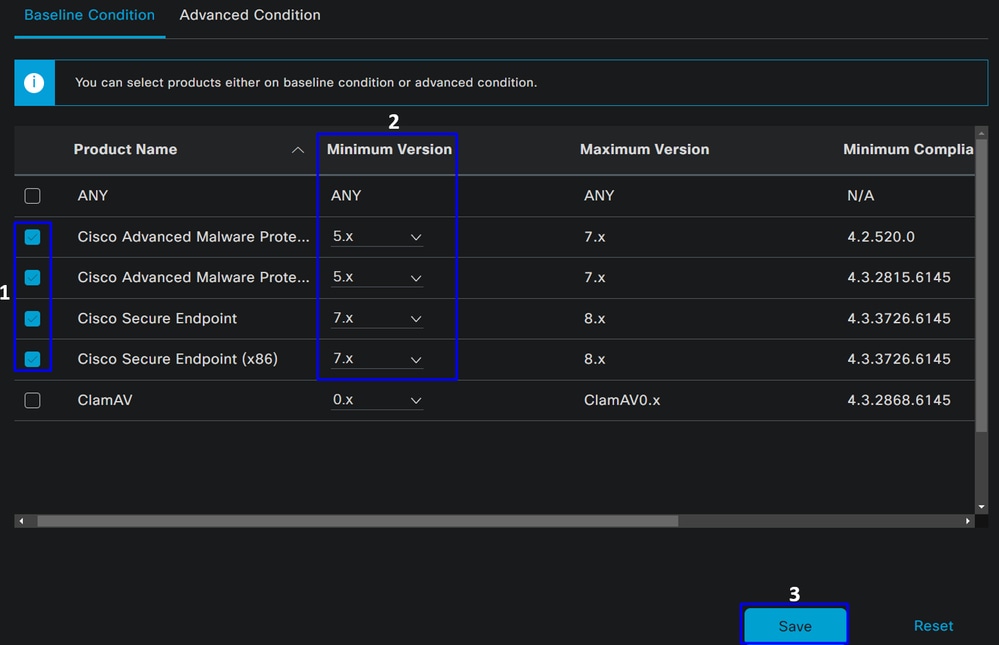Uncheck Cisco Secure Endpoint (x86) checkbox
Image resolution: width=999 pixels, height=645 pixels.
[32, 359]
